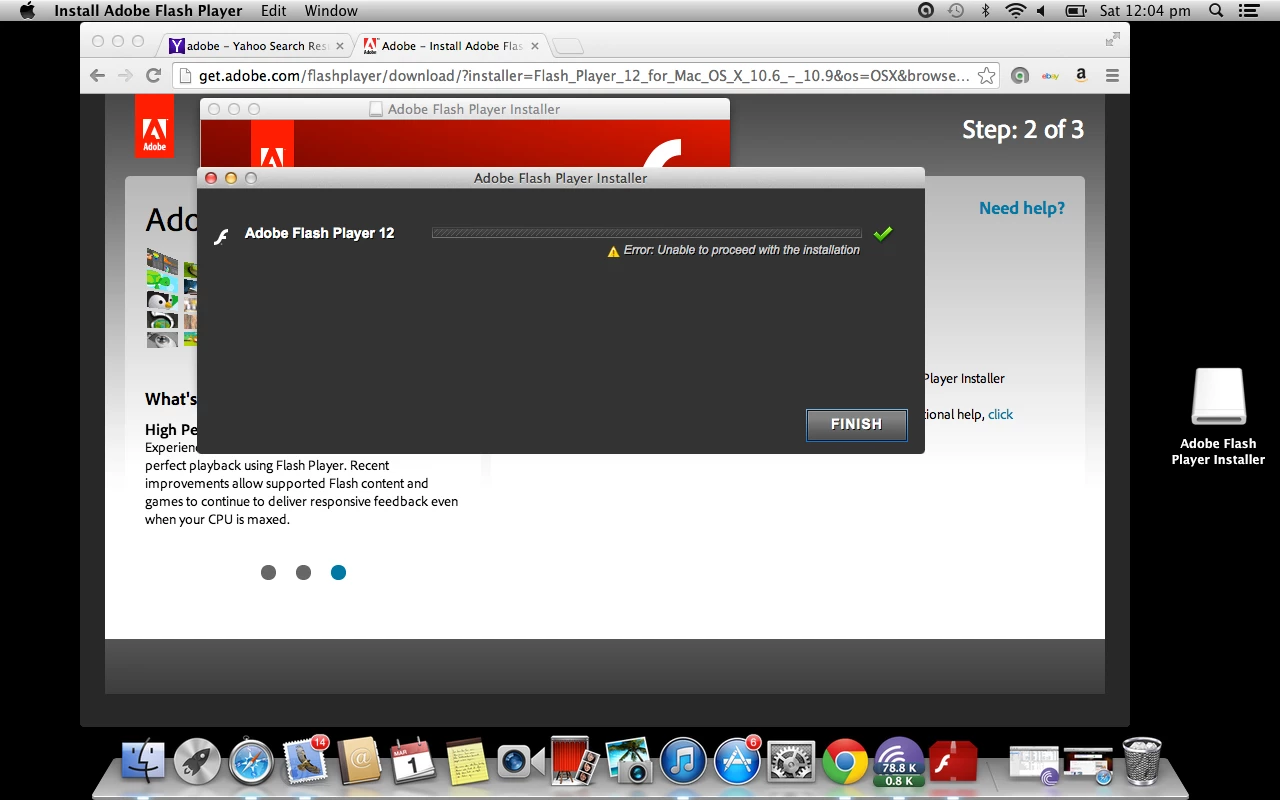1280x800 pixels.
Task: Open the Trash in the Dock
Action: (x=1142, y=761)
